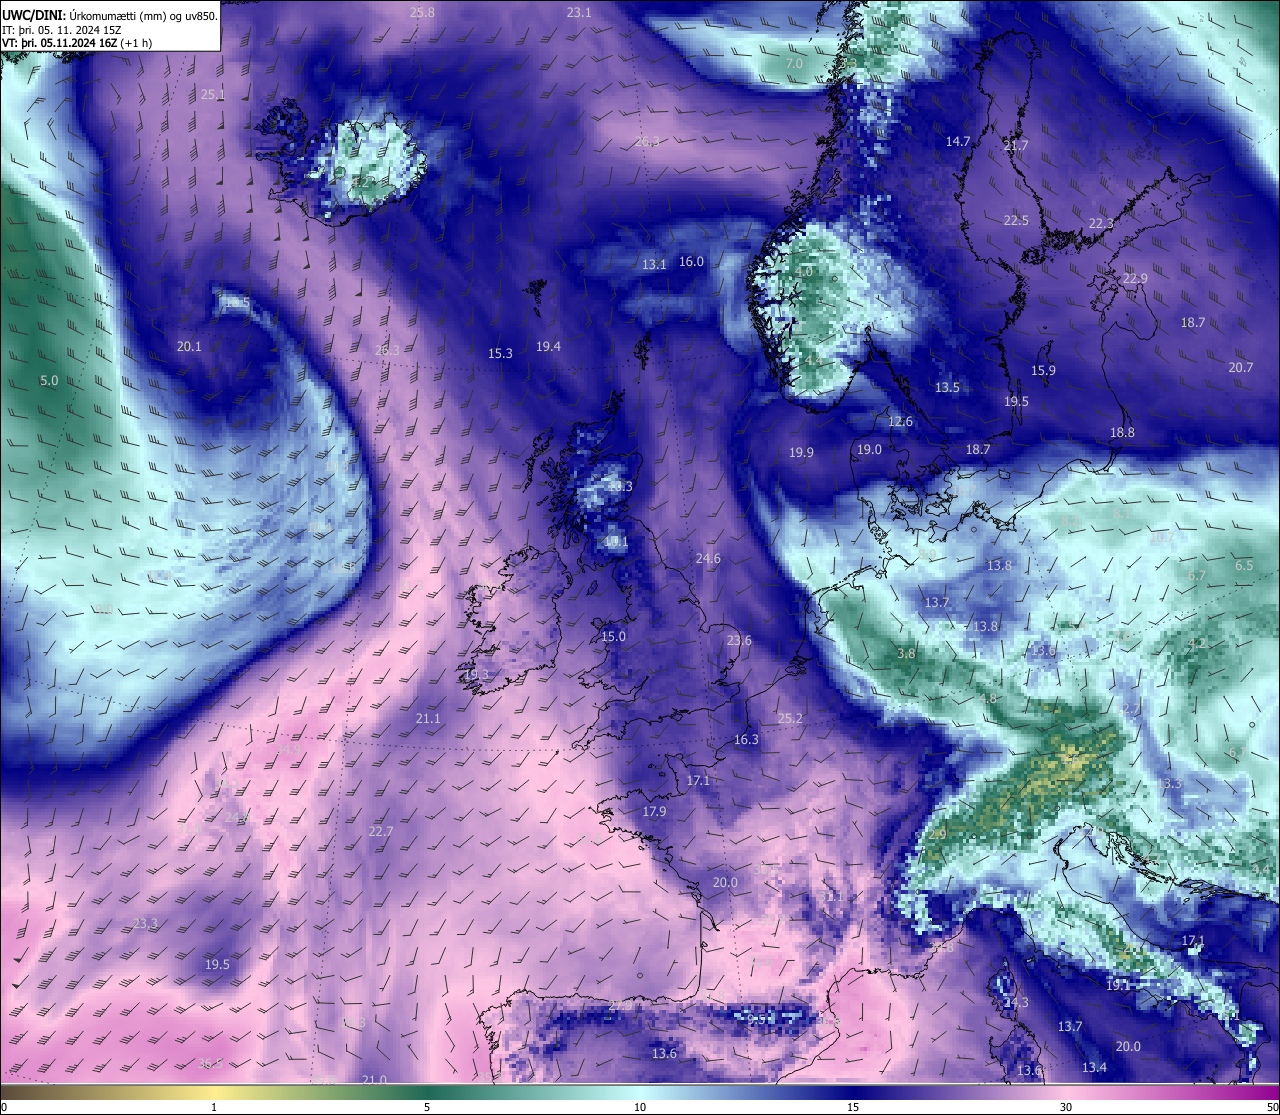Click the value 22.3 on the map
This screenshot has height=1115, width=1280.
[1101, 224]
